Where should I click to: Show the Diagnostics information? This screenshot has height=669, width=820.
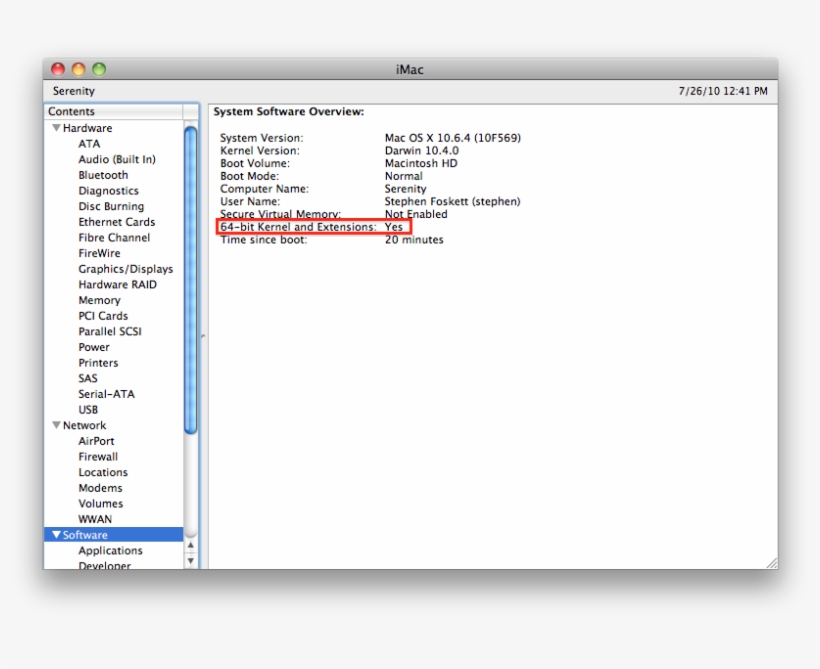(108, 191)
